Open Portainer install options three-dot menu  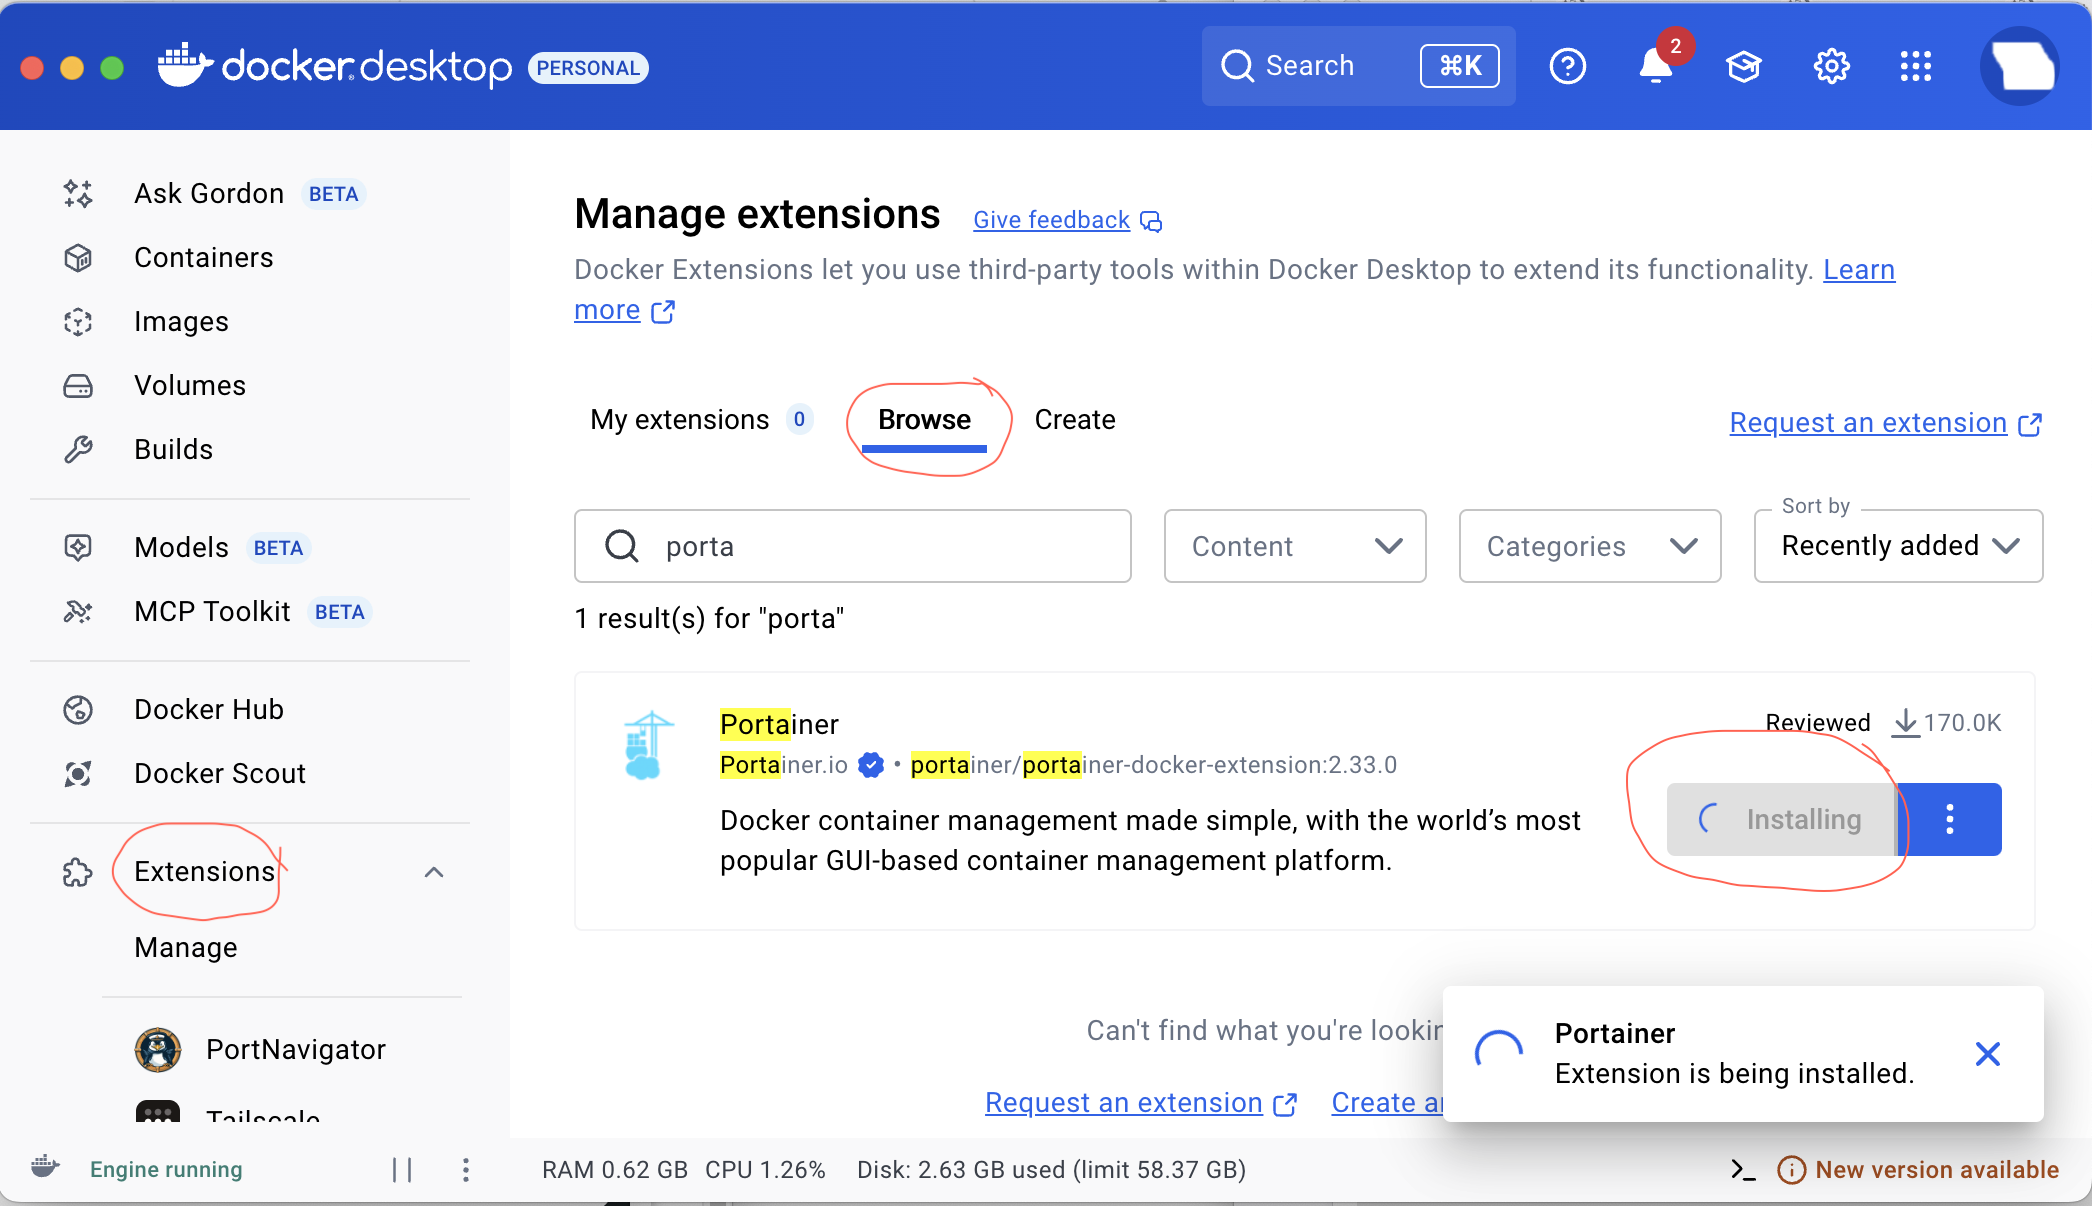[1949, 819]
